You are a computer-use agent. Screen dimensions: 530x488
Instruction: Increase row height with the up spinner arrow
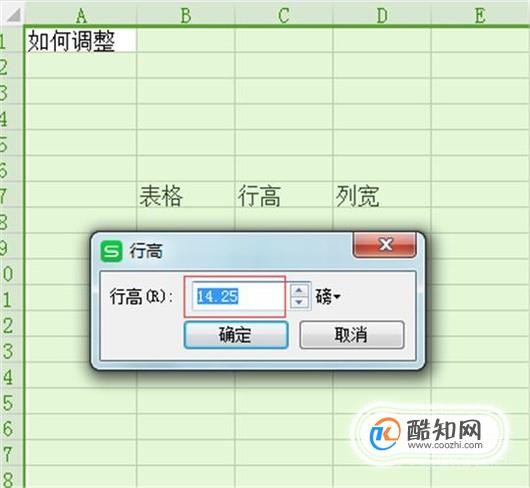(299, 290)
